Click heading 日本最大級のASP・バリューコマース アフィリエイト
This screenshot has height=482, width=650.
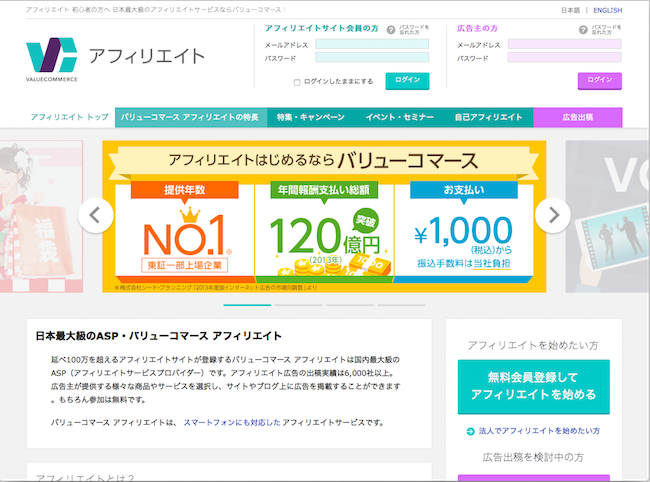pos(158,336)
